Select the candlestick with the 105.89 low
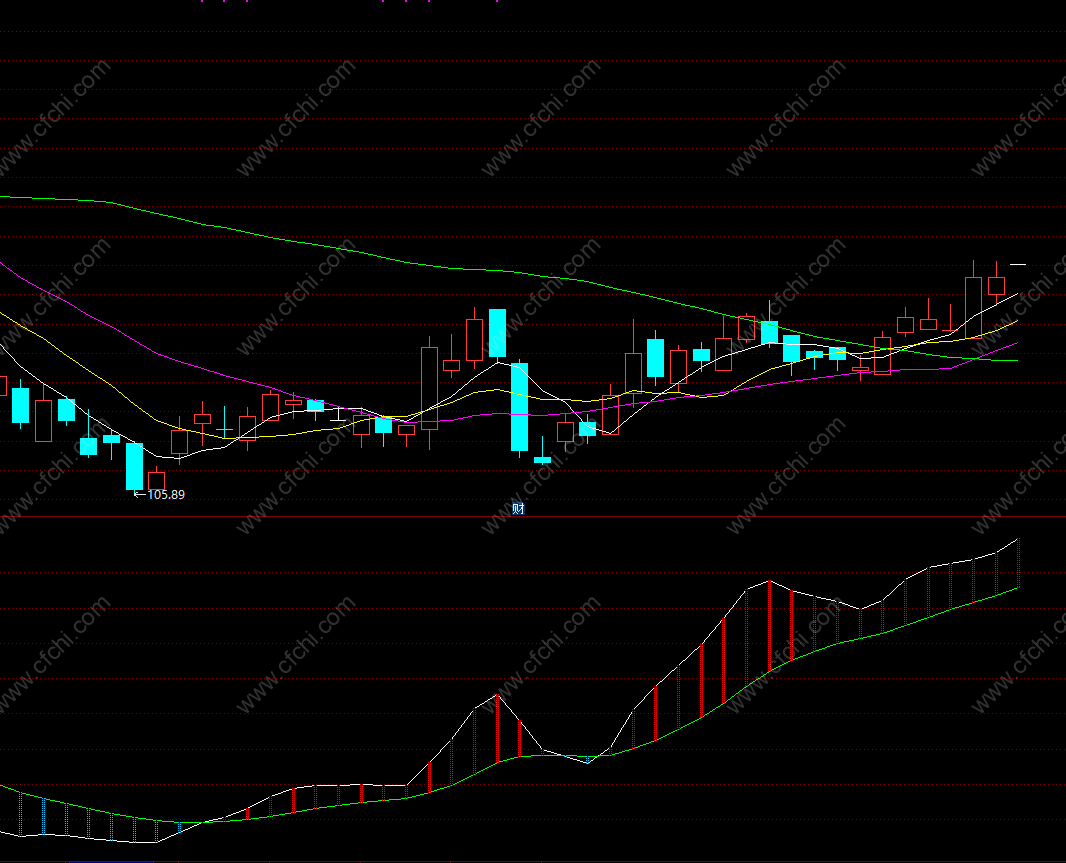Viewport: 1066px width, 863px height. click(x=135, y=466)
